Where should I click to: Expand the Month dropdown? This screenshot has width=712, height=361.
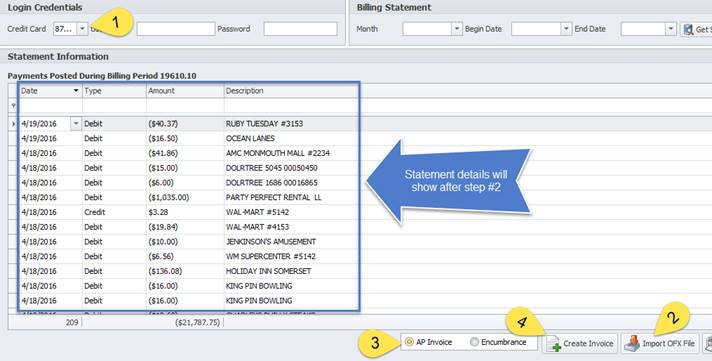(457, 29)
